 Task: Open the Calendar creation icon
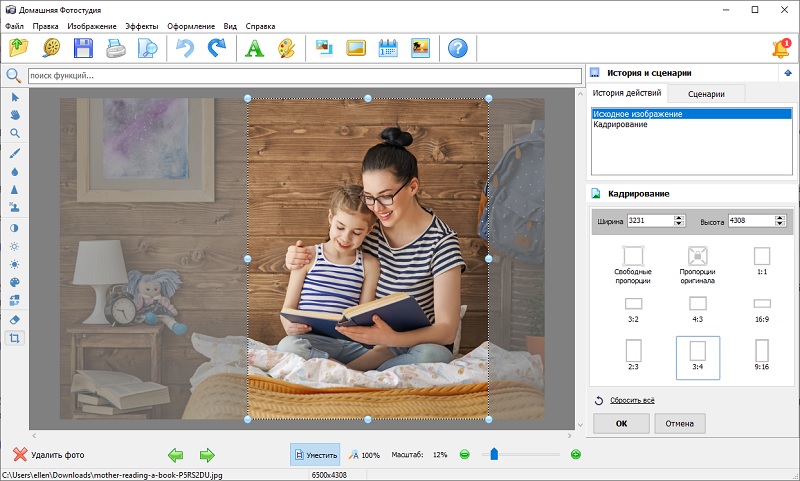click(388, 47)
